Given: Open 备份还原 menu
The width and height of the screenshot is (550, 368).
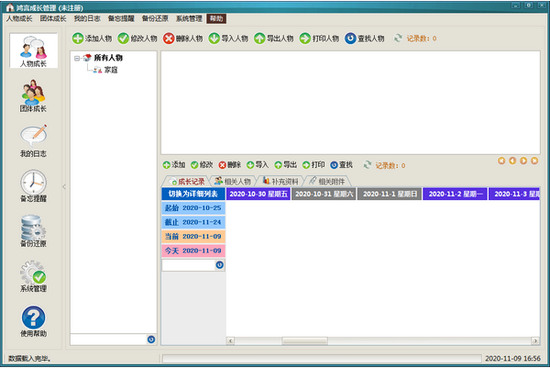Looking at the screenshot, I should click(155, 19).
